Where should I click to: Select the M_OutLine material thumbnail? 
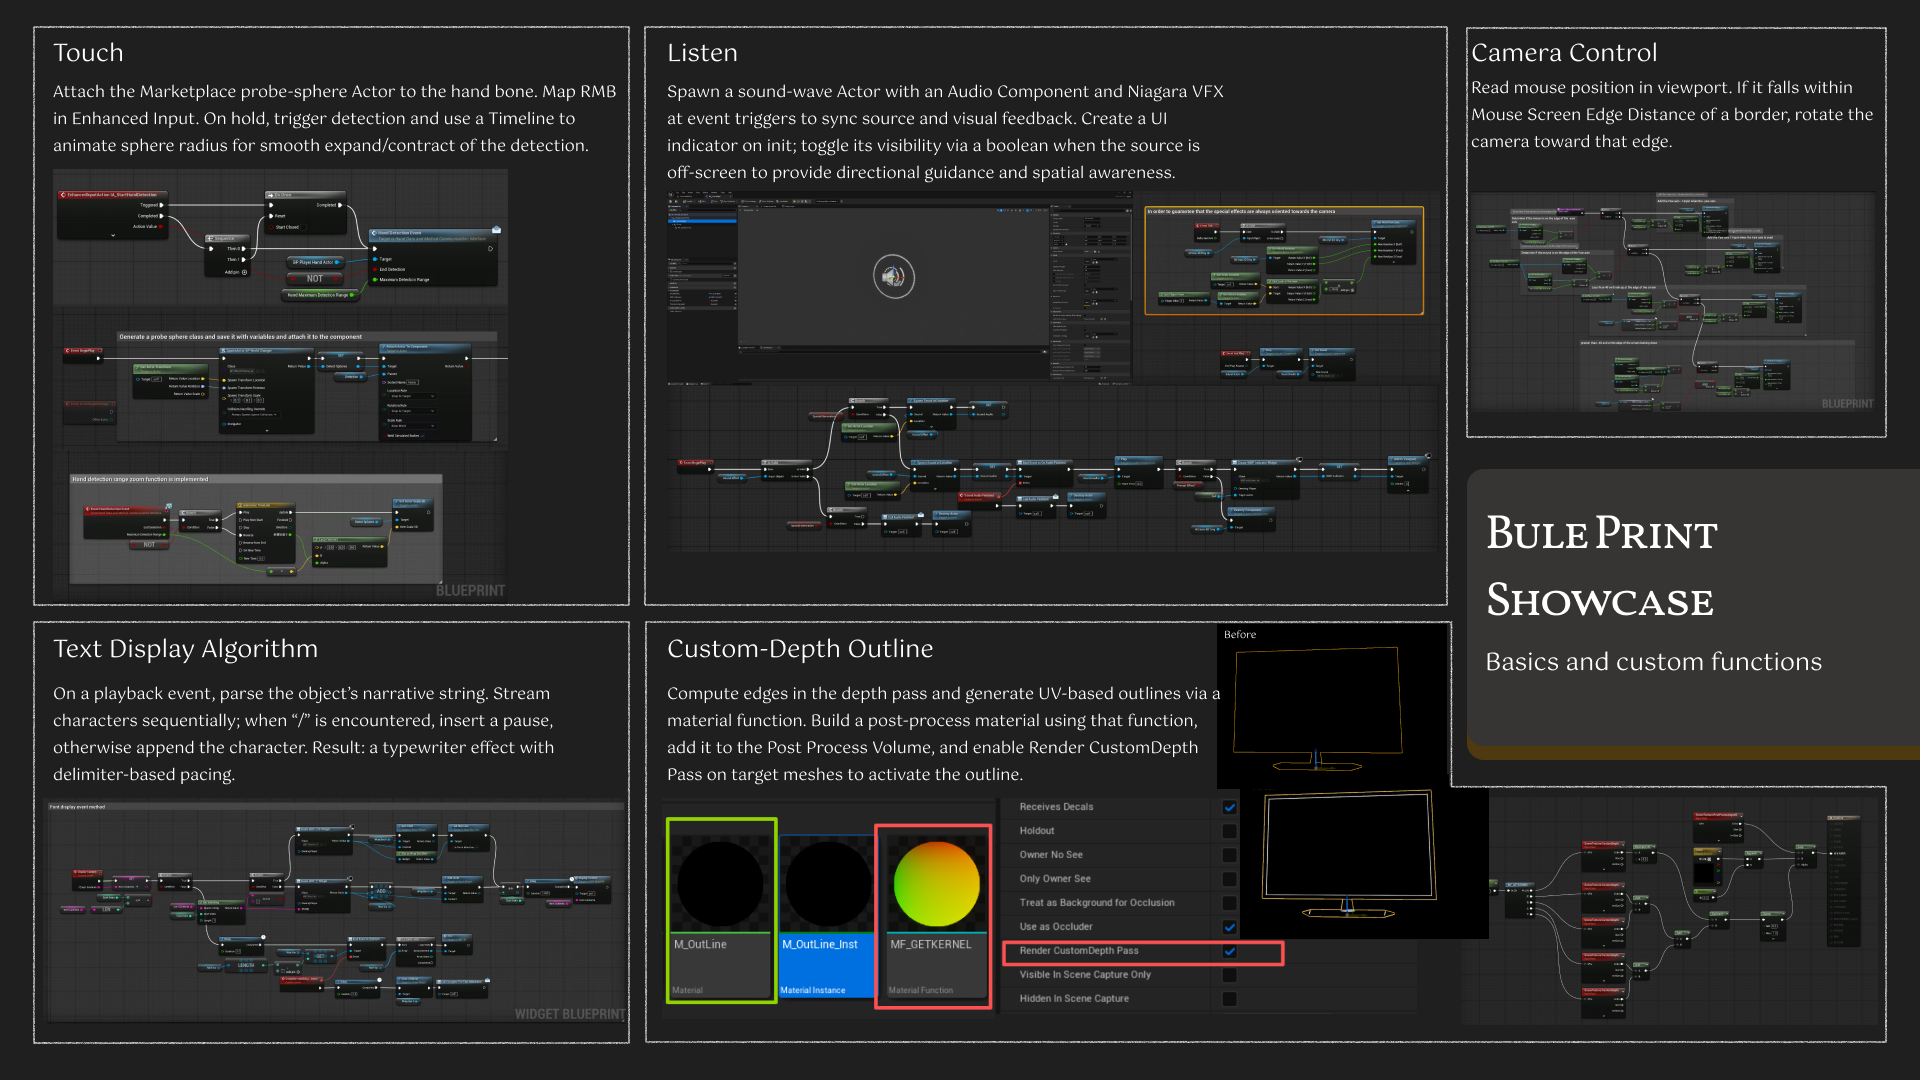[720, 886]
